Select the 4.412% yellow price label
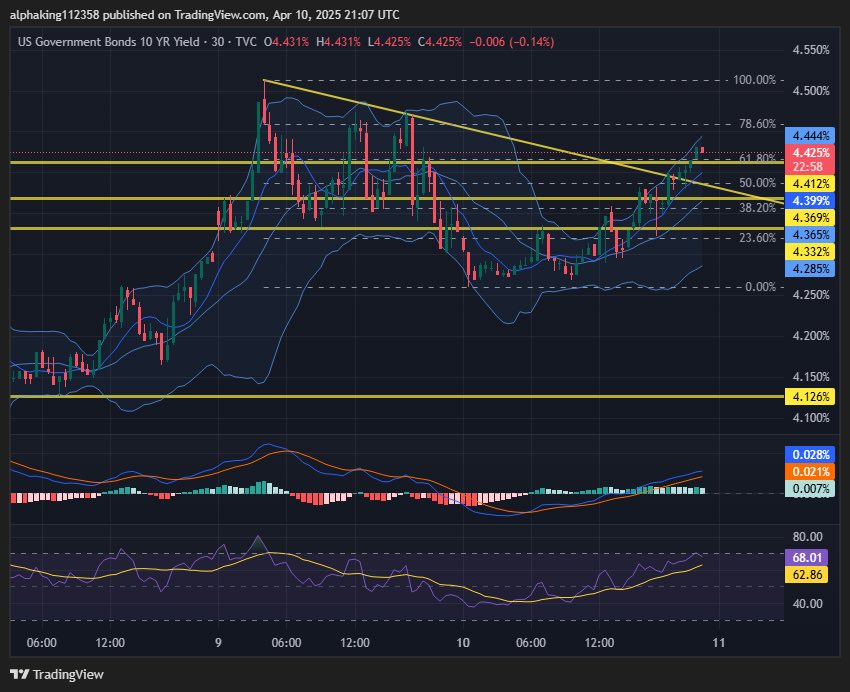This screenshot has height=692, width=850. [x=810, y=184]
